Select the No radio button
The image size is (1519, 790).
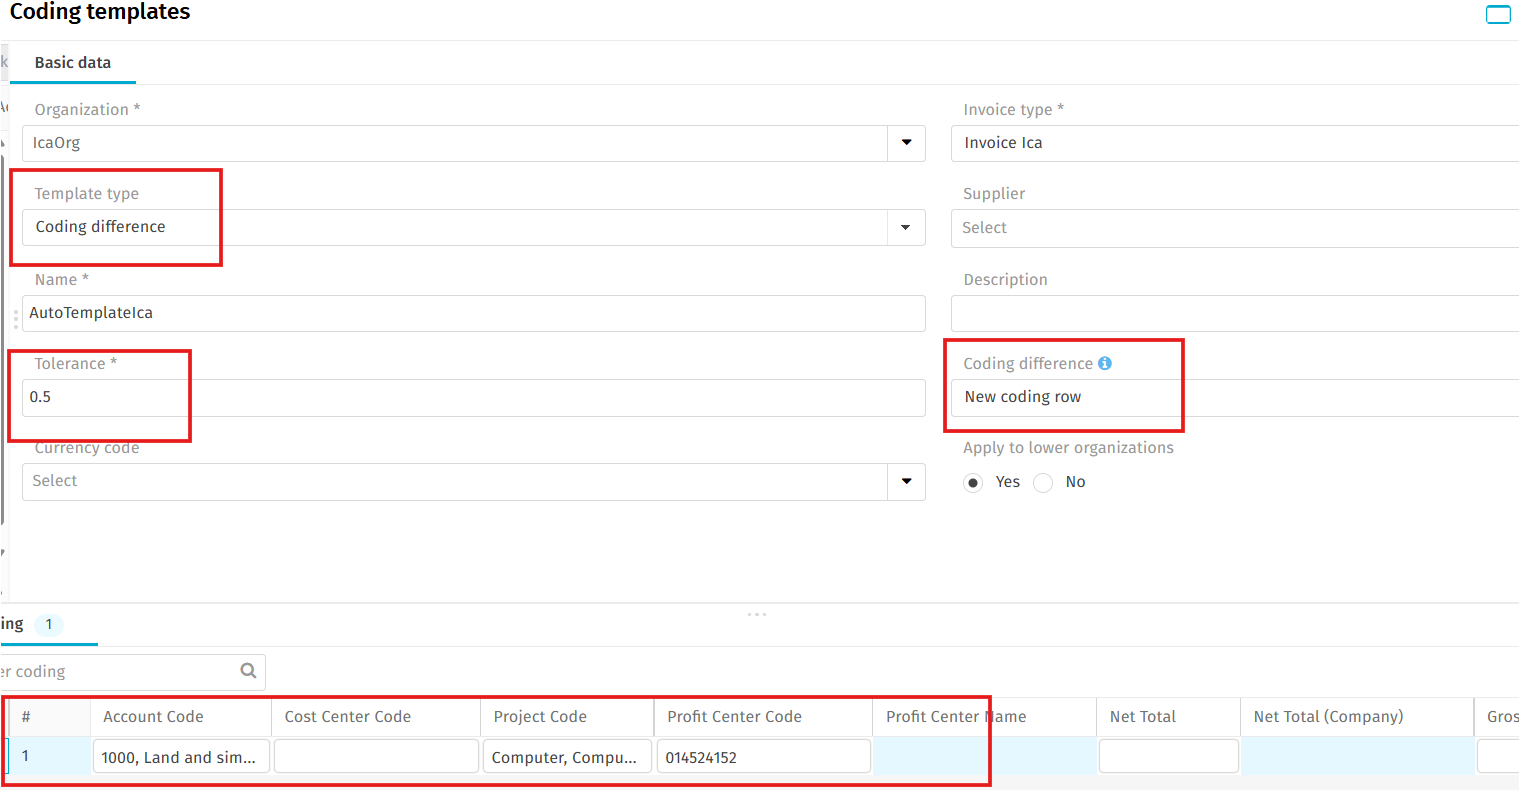(x=1043, y=482)
